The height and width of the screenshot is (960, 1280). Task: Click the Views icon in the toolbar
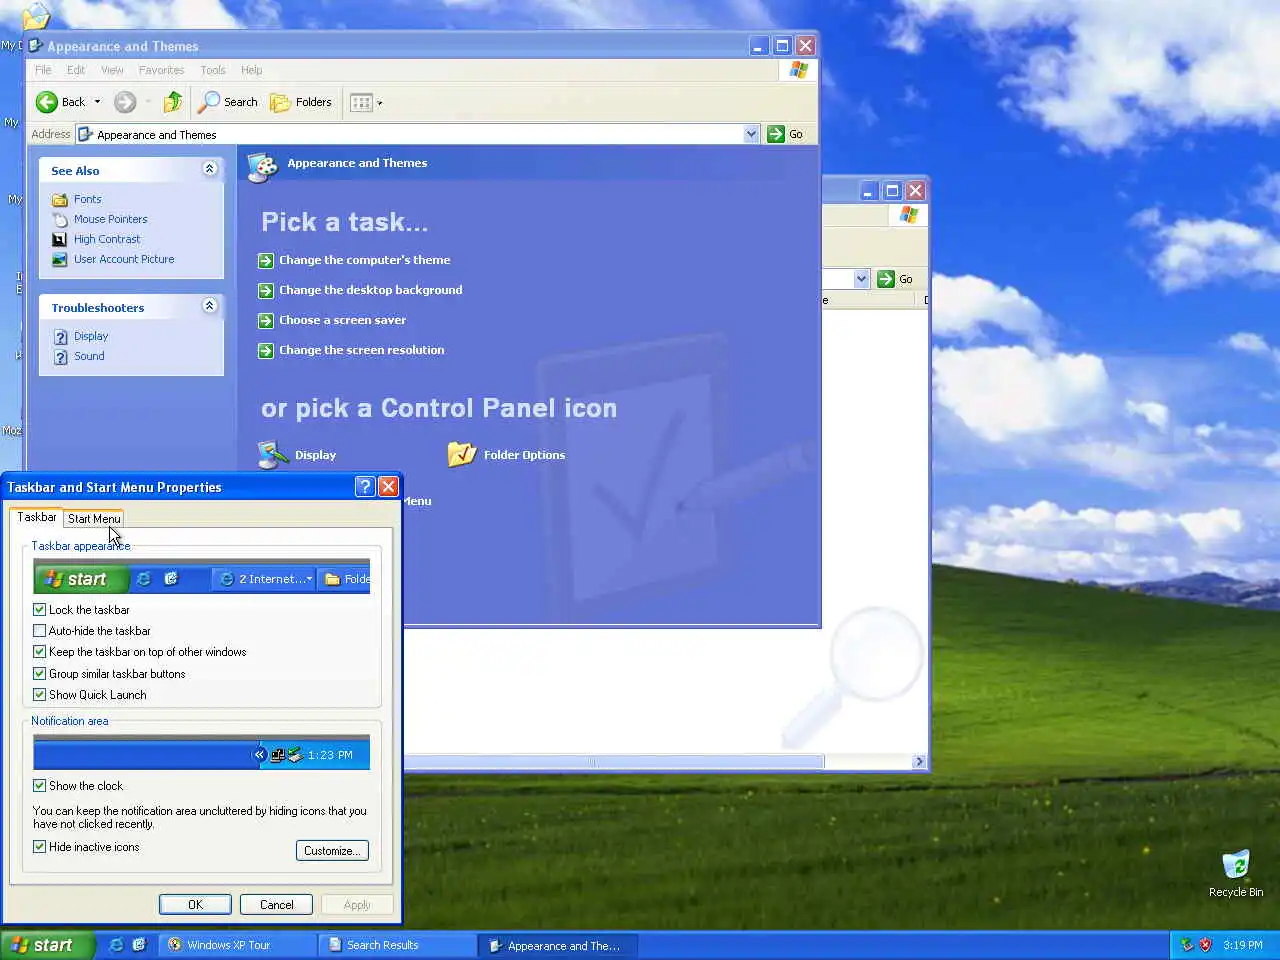361,102
